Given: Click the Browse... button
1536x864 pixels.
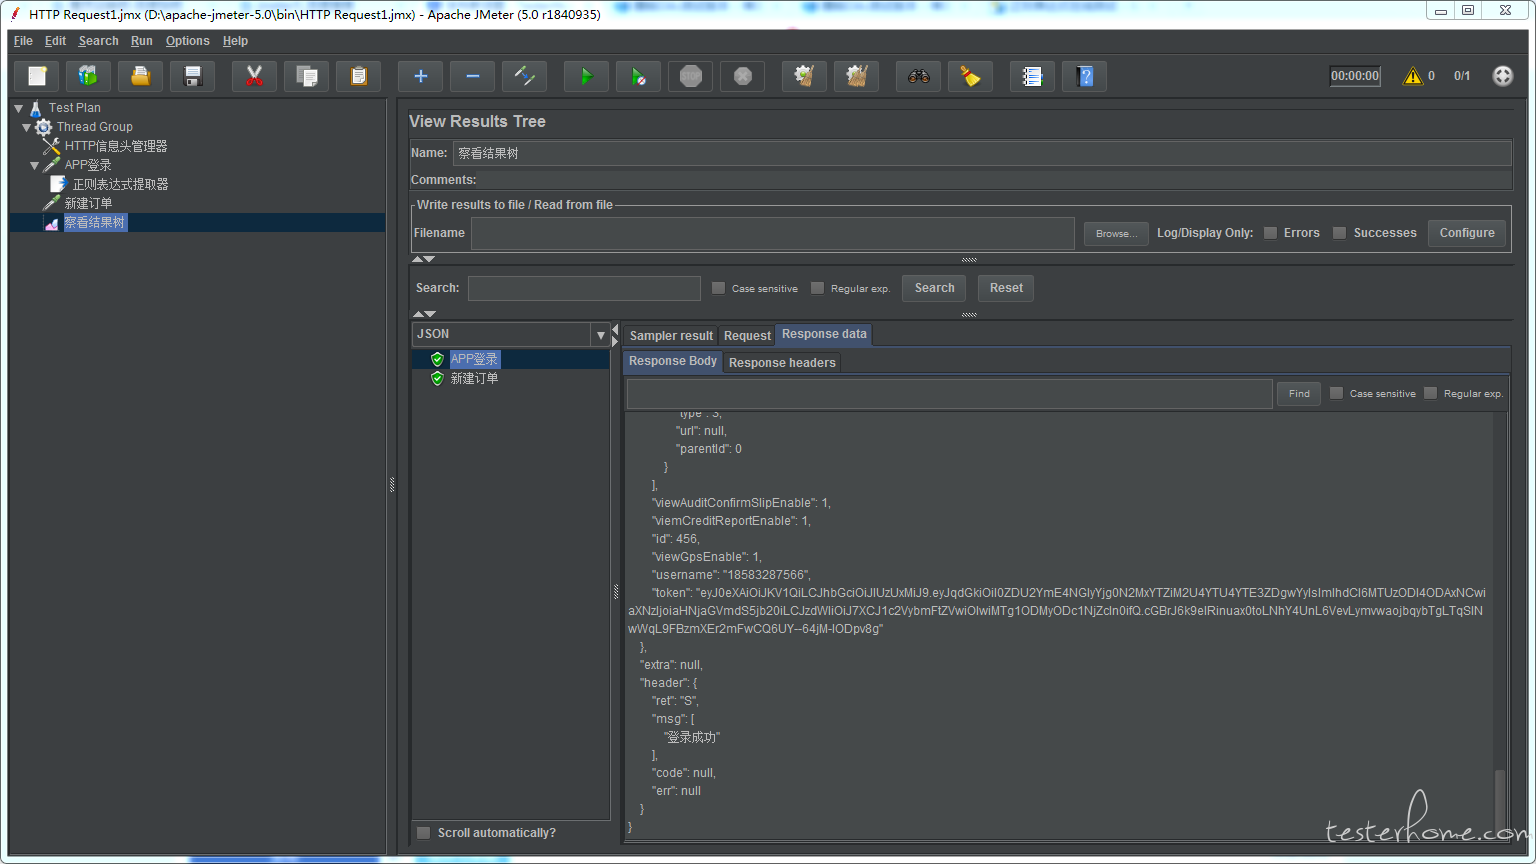Looking at the screenshot, I should pyautogui.click(x=1116, y=234).
